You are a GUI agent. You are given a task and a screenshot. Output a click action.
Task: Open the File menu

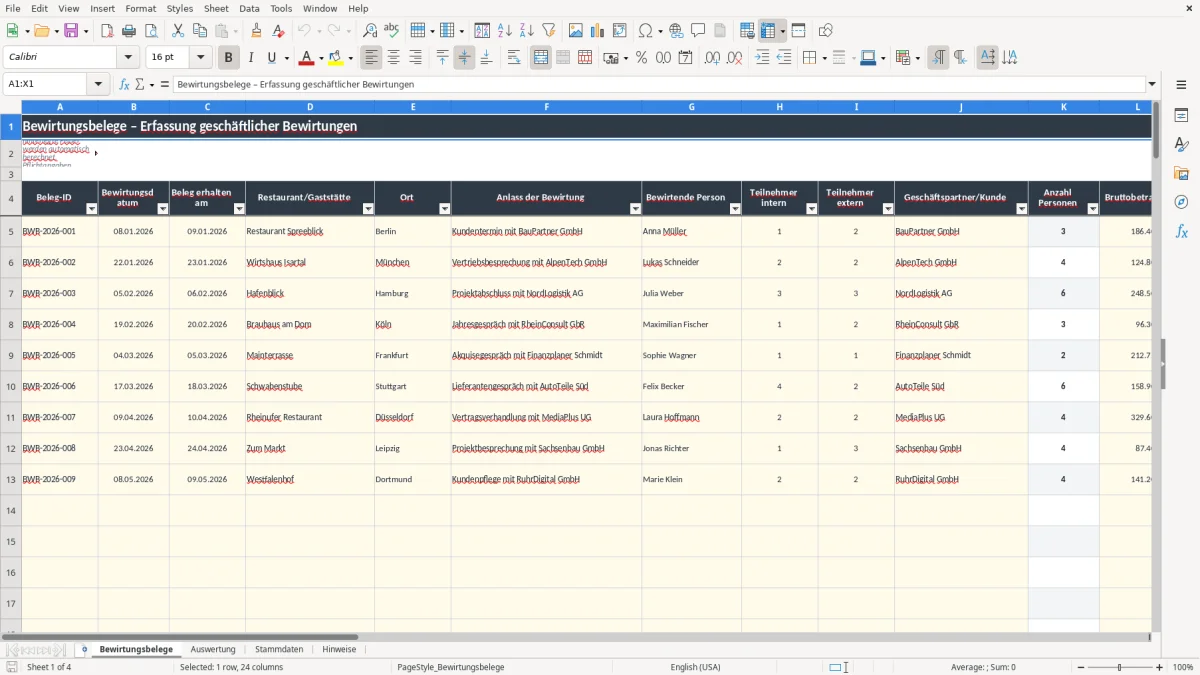coord(13,8)
